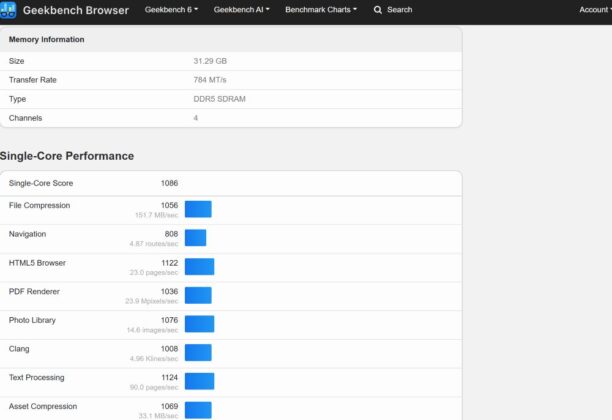Click the search magnifier icon
Image resolution: width=612 pixels, height=420 pixels.
(x=377, y=10)
